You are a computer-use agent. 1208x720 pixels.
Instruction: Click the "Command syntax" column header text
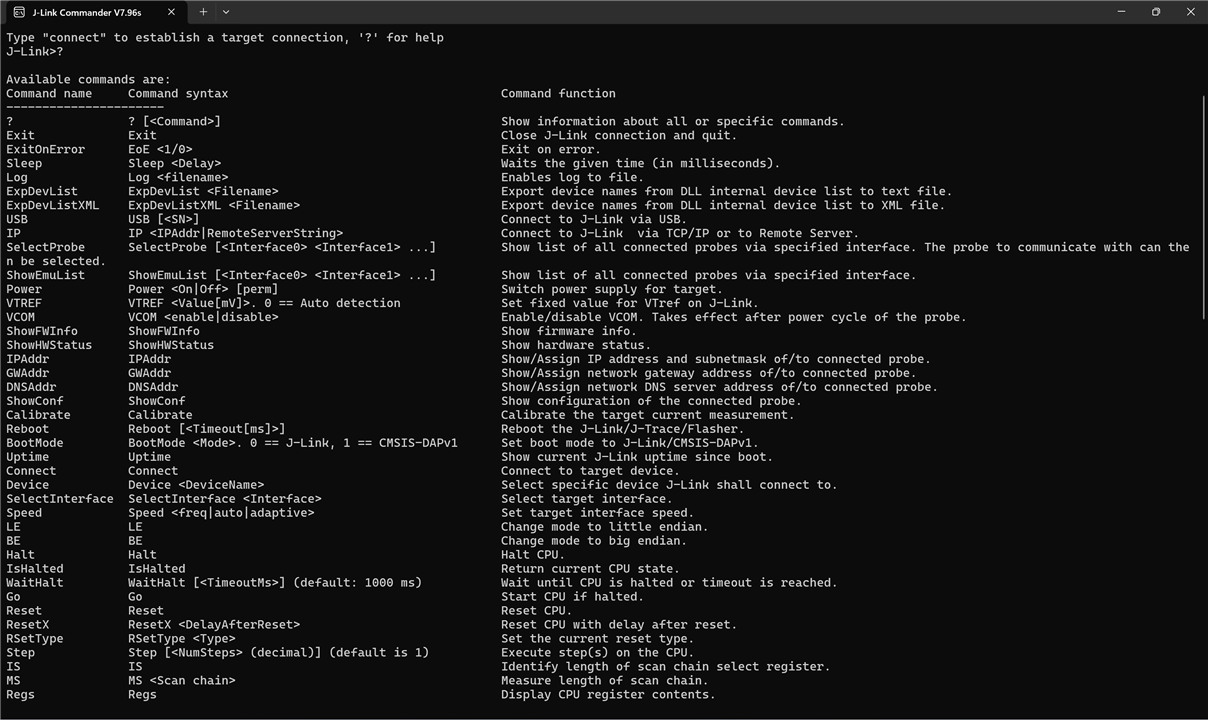(178, 94)
